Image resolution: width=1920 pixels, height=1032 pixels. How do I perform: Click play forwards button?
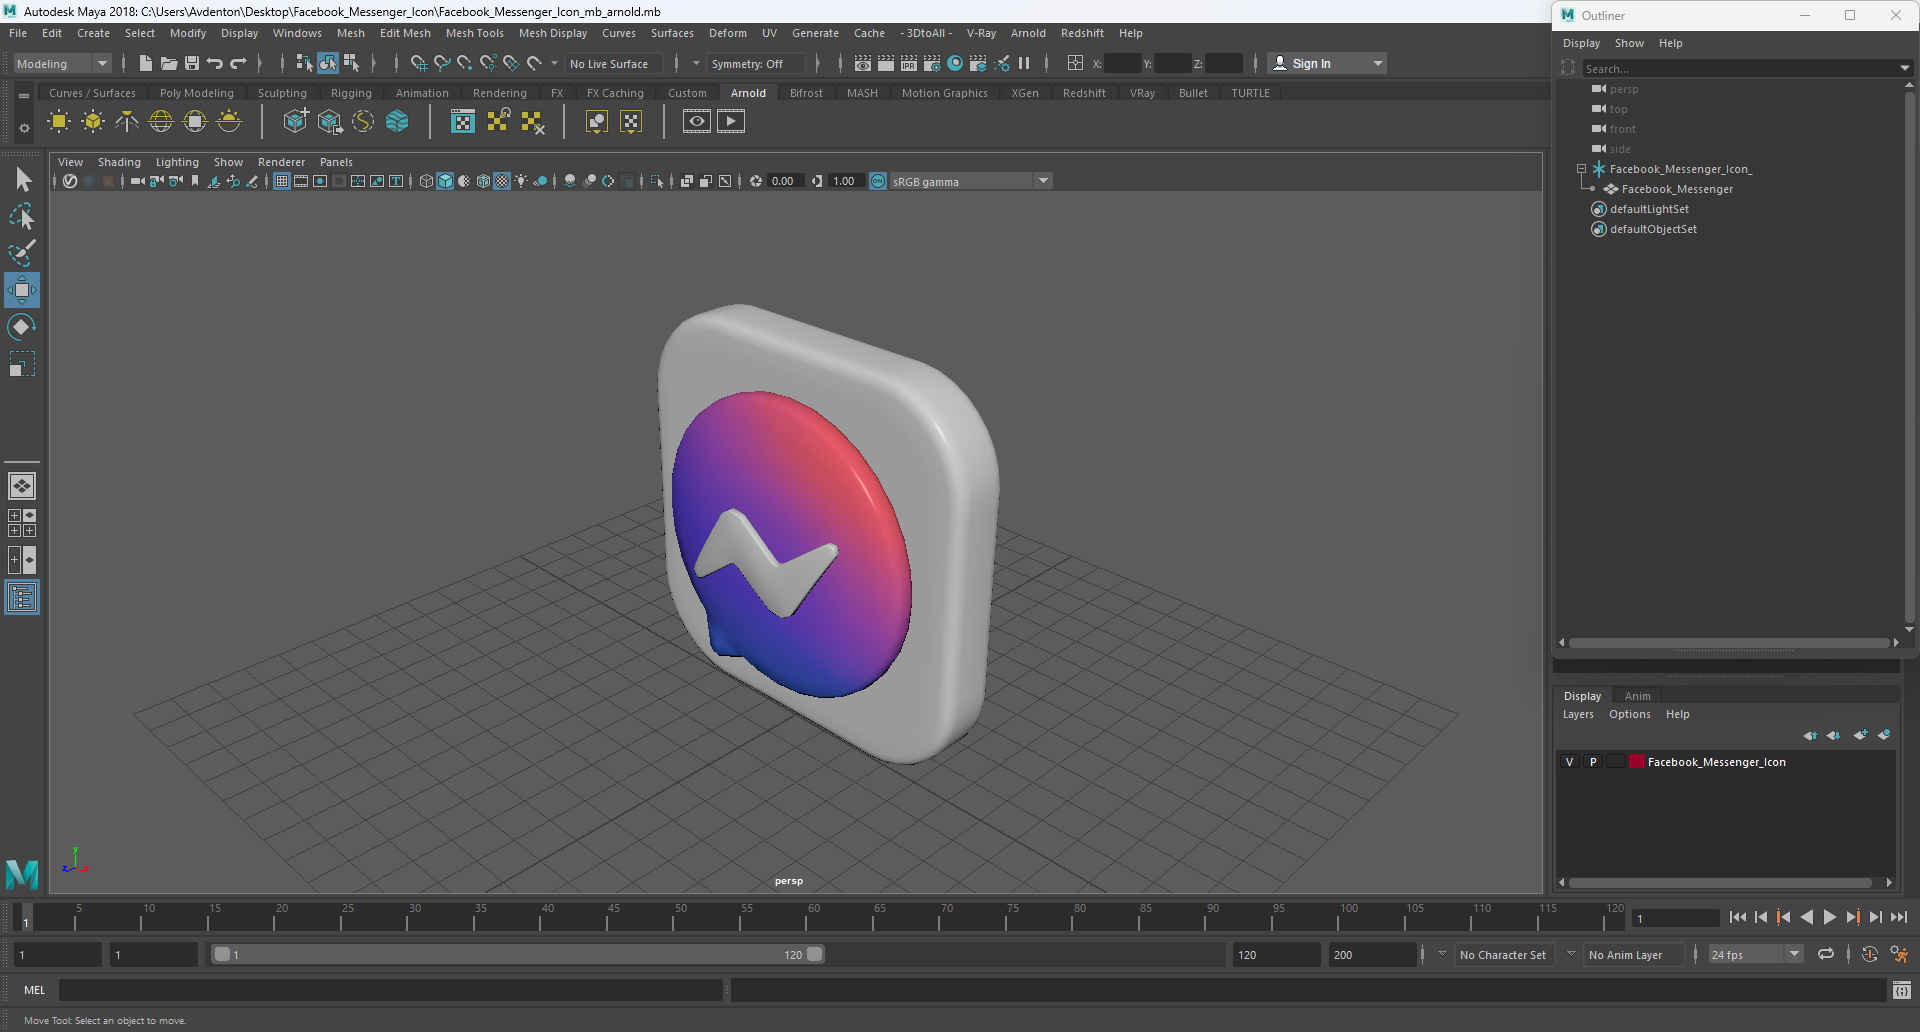point(1829,917)
